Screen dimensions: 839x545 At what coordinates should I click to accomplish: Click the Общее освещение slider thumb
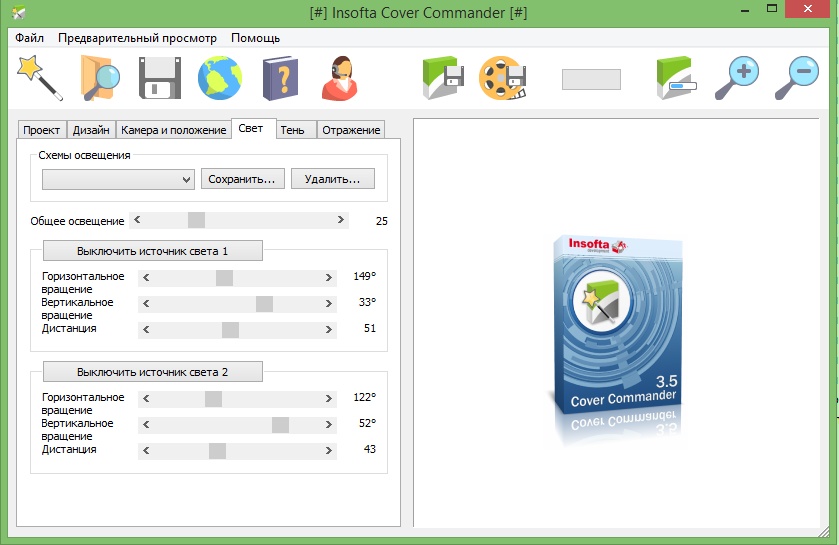pos(196,220)
